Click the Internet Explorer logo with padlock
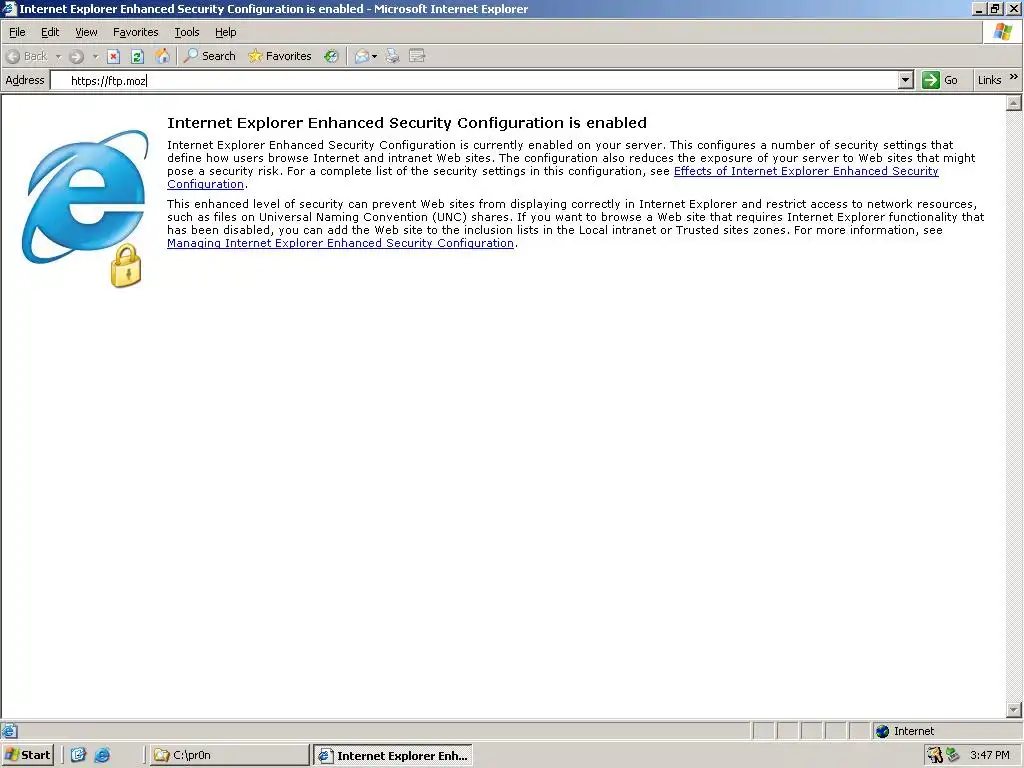This screenshot has height=768, width=1024. pos(85,208)
